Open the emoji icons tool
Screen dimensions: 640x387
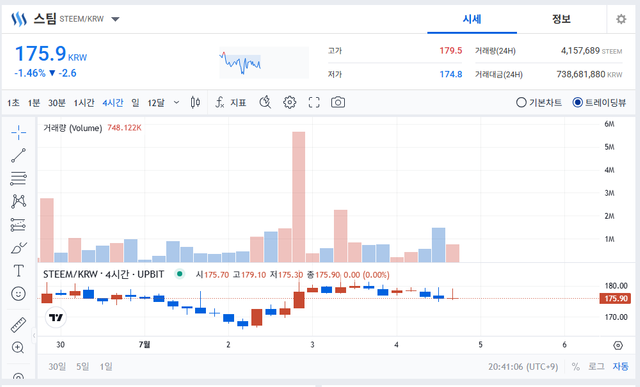tap(18, 294)
